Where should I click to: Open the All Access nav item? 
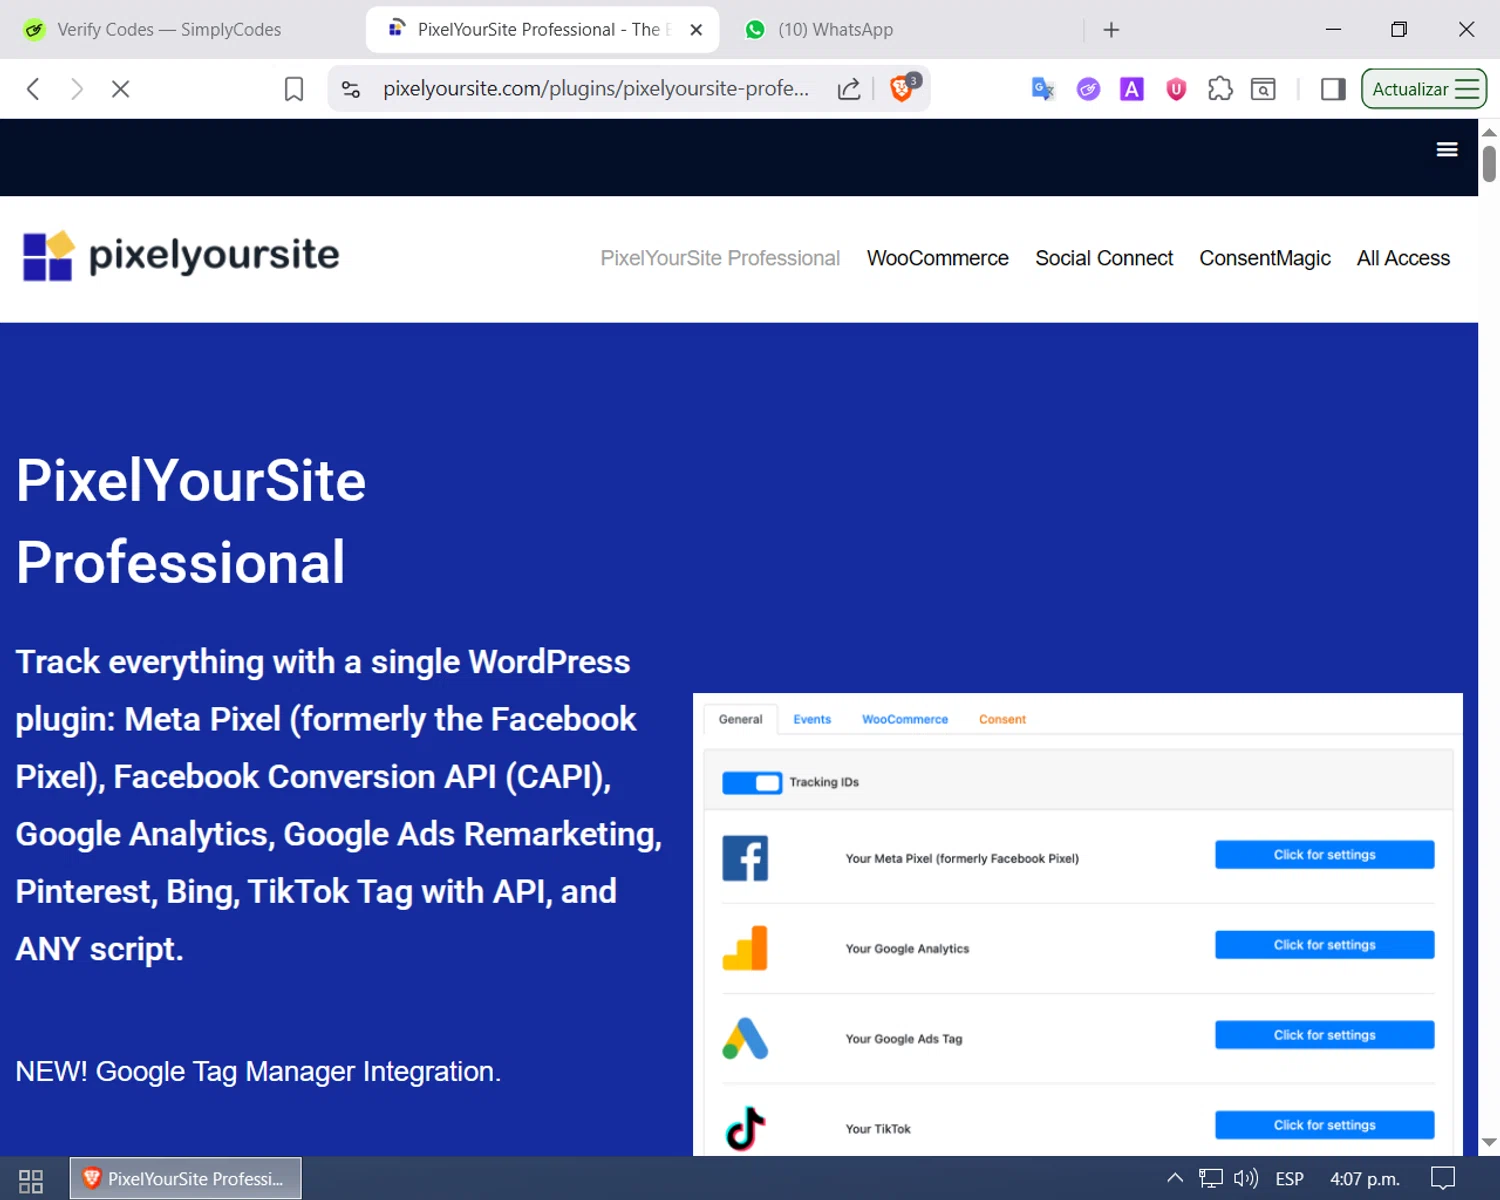(x=1403, y=258)
